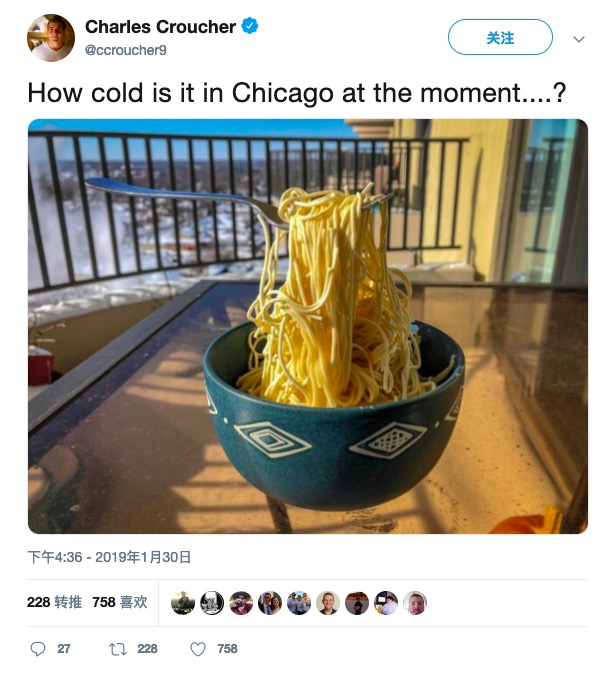Click the blue verified badge
611x675 pixels.
point(249,26)
